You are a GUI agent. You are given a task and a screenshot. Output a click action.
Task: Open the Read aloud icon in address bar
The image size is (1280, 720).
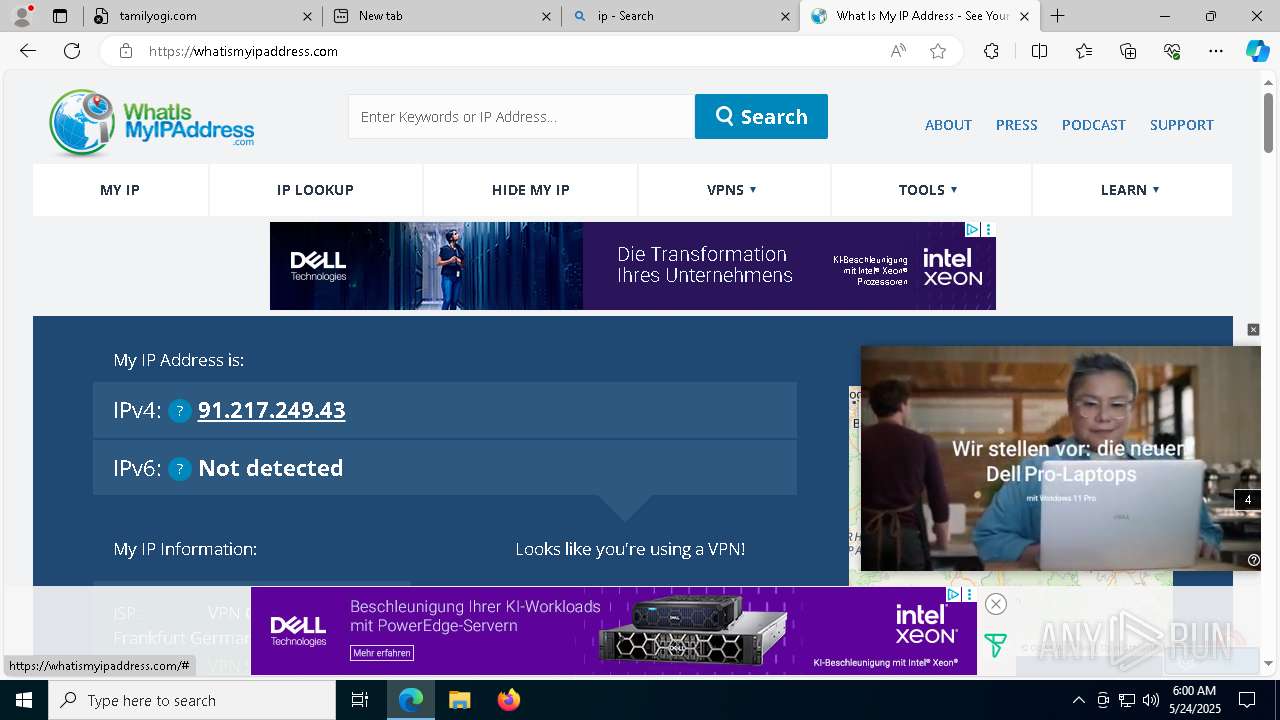click(x=898, y=51)
